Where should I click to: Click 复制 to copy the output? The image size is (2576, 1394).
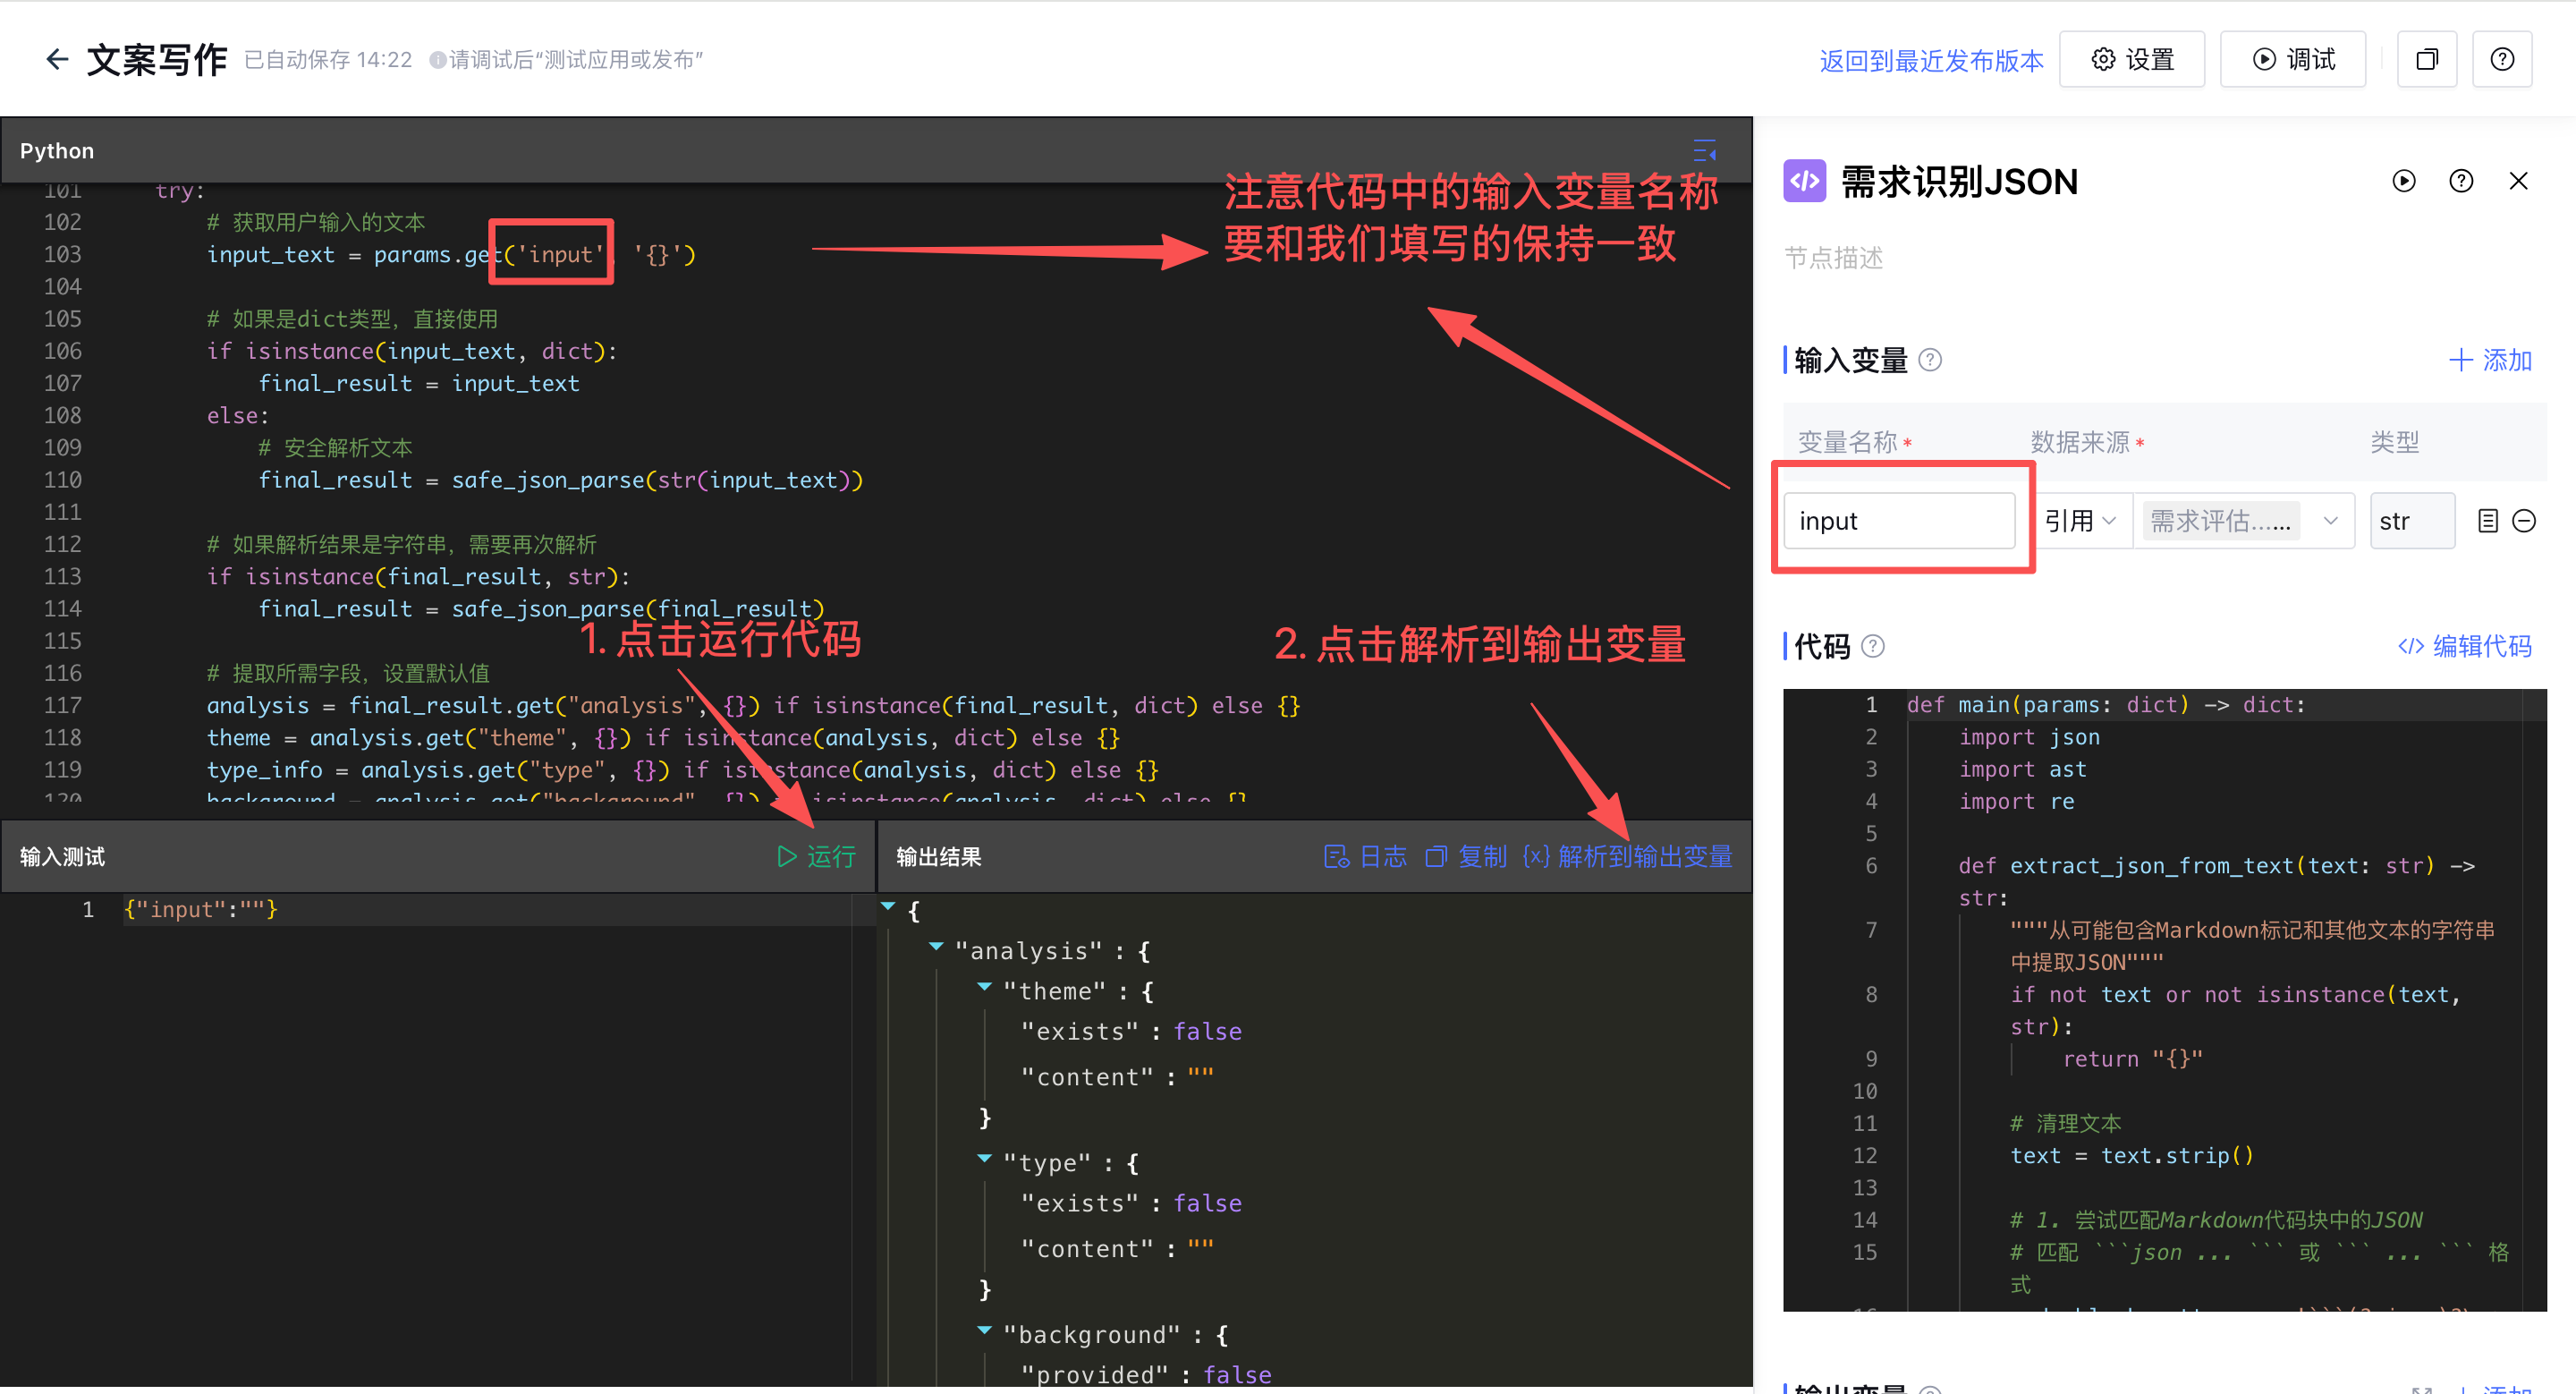[1466, 857]
